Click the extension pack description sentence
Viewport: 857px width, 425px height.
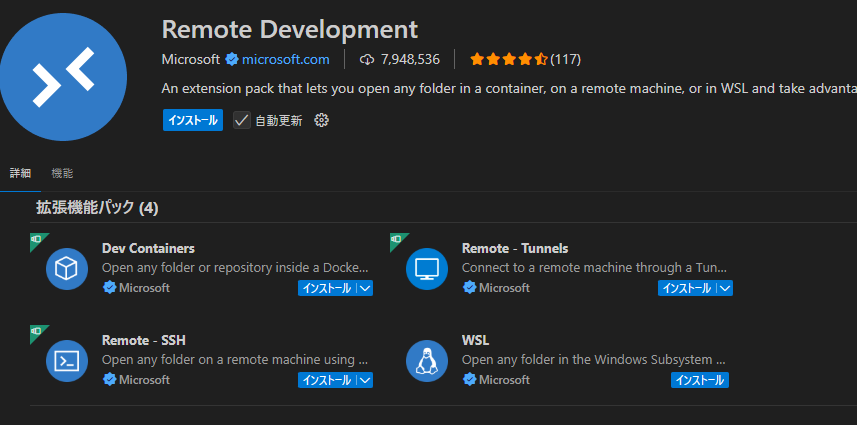(x=509, y=88)
